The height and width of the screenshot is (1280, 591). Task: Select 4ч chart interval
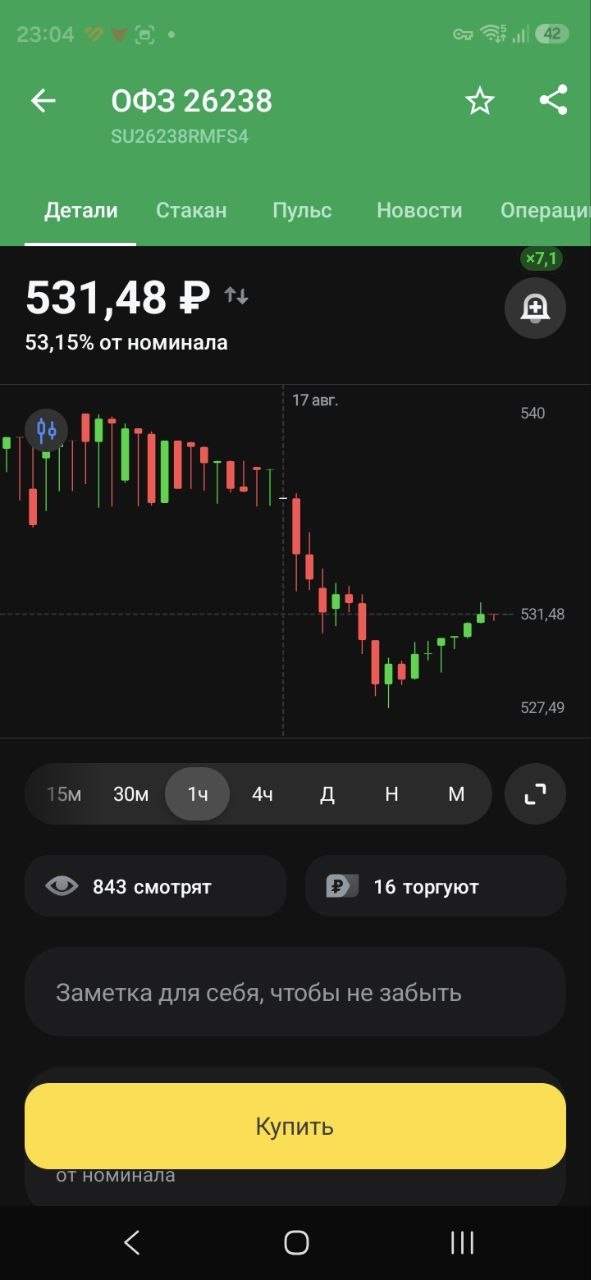pyautogui.click(x=262, y=794)
